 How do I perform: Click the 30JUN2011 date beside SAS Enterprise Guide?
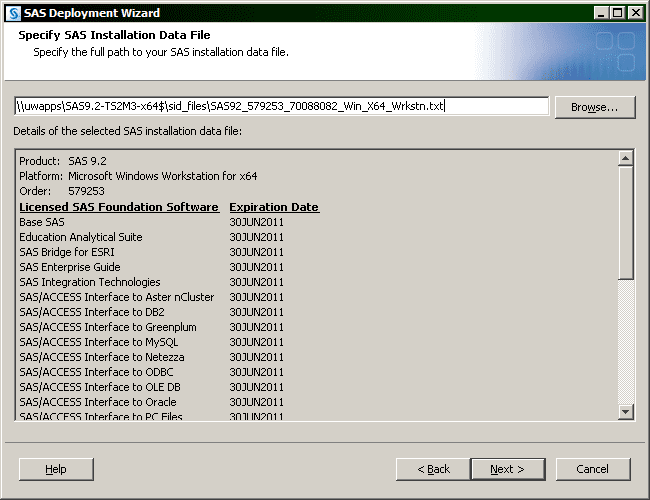257,267
